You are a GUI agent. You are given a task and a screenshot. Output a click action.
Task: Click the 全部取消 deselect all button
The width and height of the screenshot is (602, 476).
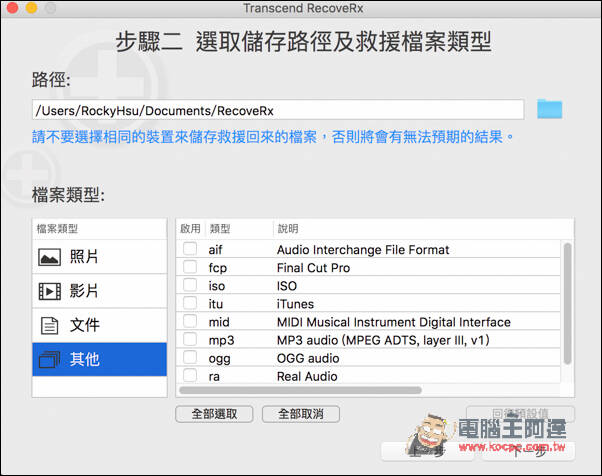pyautogui.click(x=301, y=414)
